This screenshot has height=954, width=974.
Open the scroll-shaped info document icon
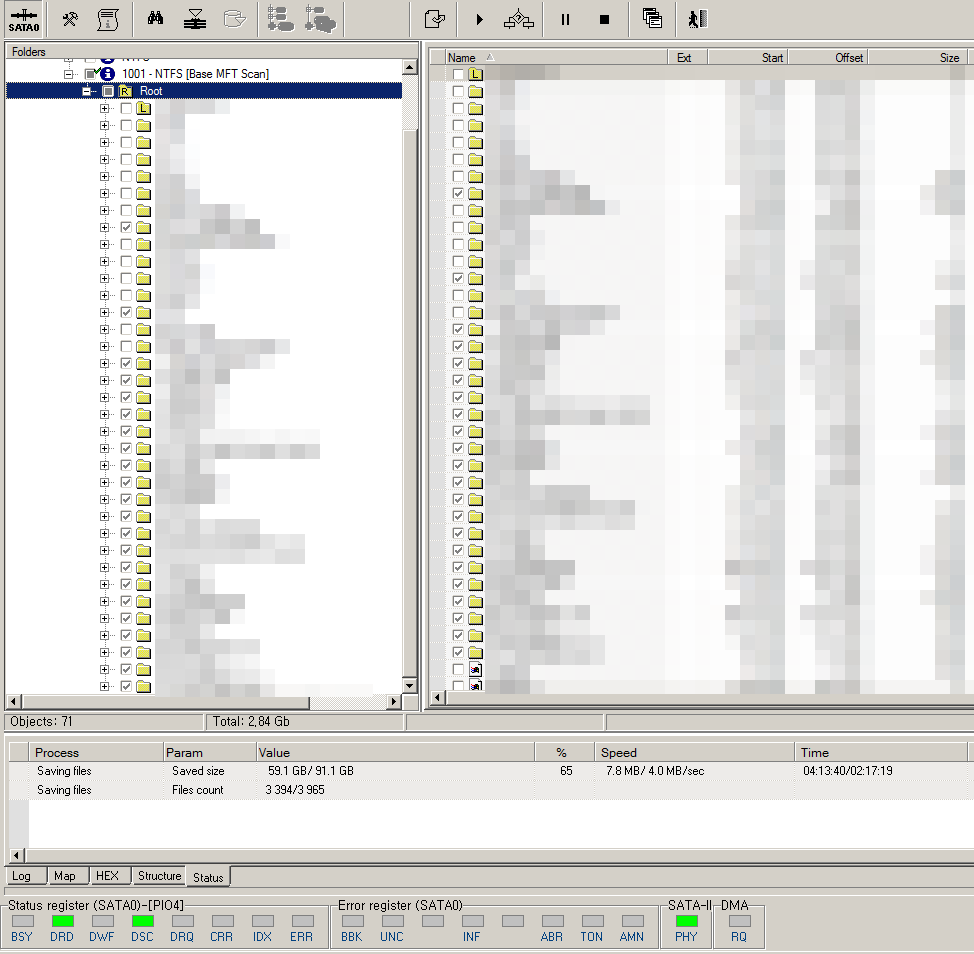108,20
